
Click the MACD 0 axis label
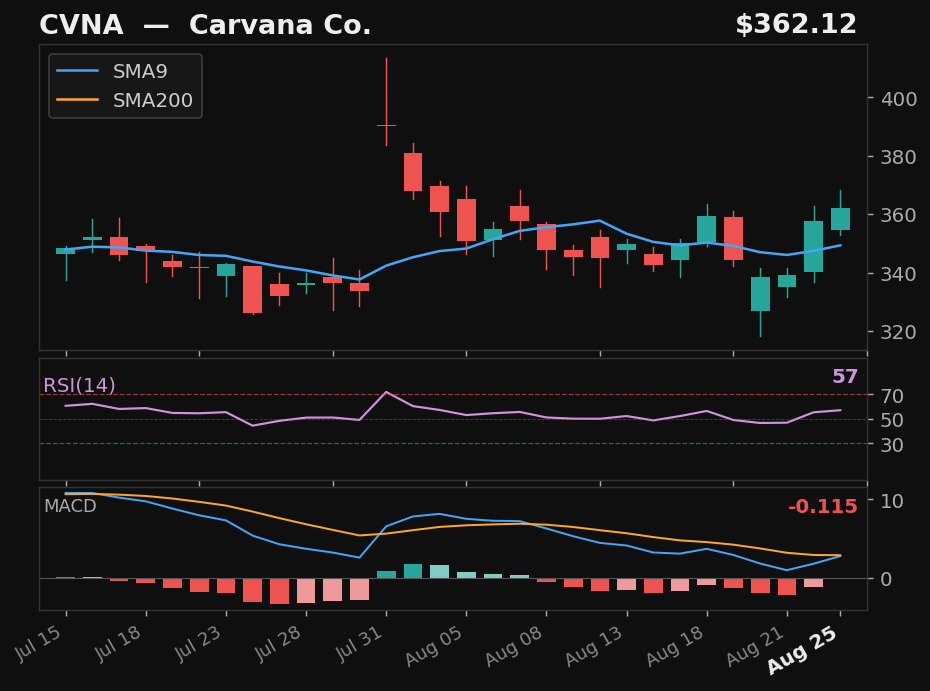(x=886, y=579)
